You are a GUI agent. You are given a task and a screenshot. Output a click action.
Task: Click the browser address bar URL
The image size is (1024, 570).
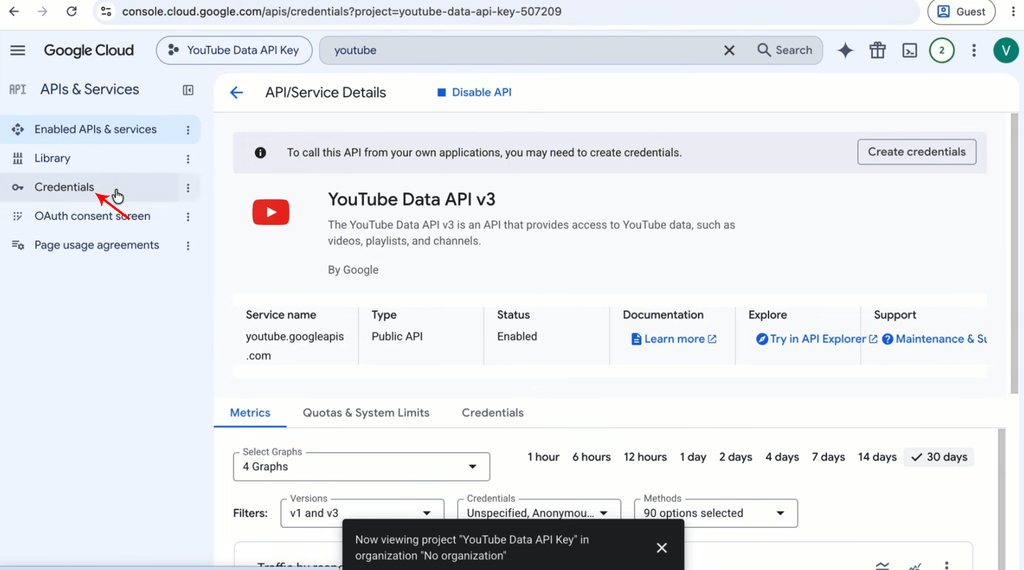(342, 12)
